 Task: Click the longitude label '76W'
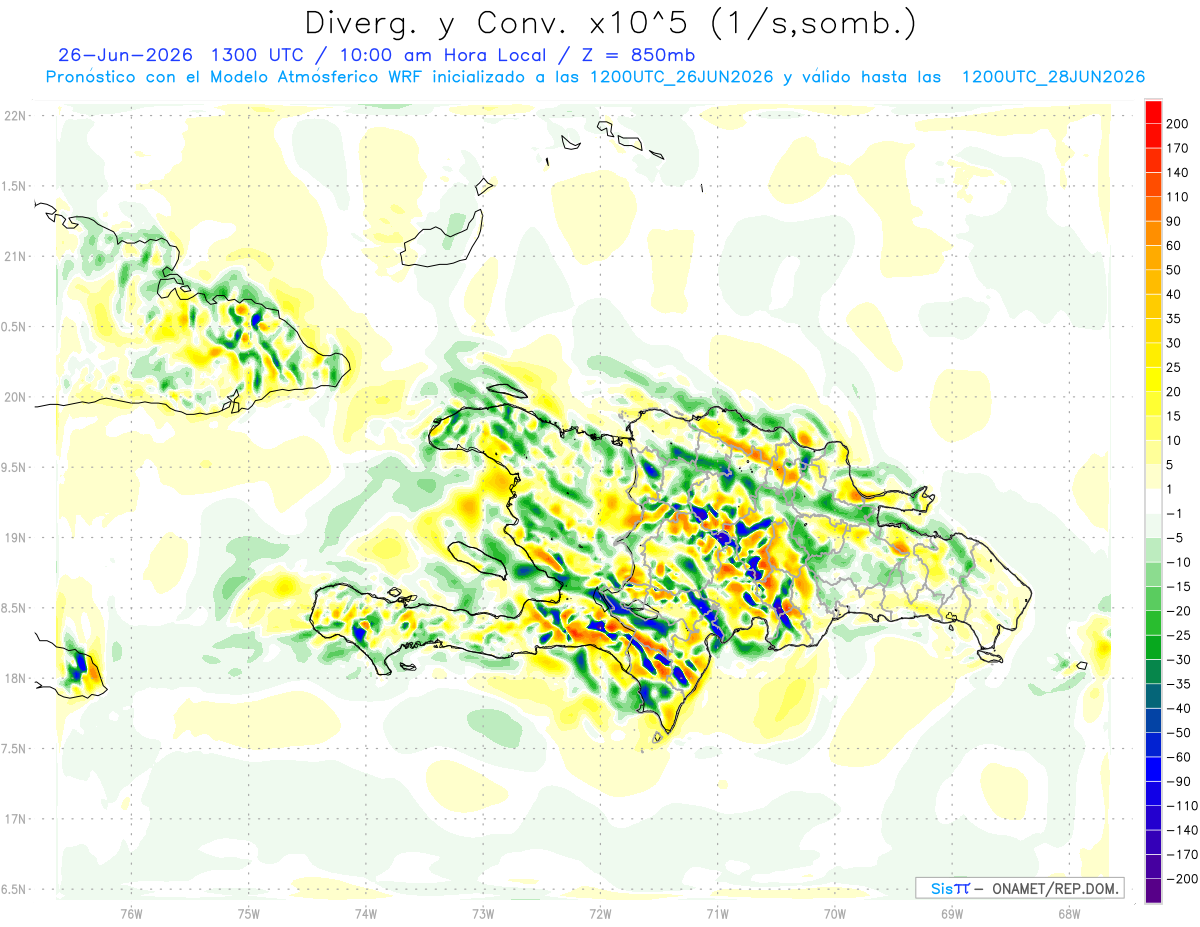pyautogui.click(x=132, y=914)
